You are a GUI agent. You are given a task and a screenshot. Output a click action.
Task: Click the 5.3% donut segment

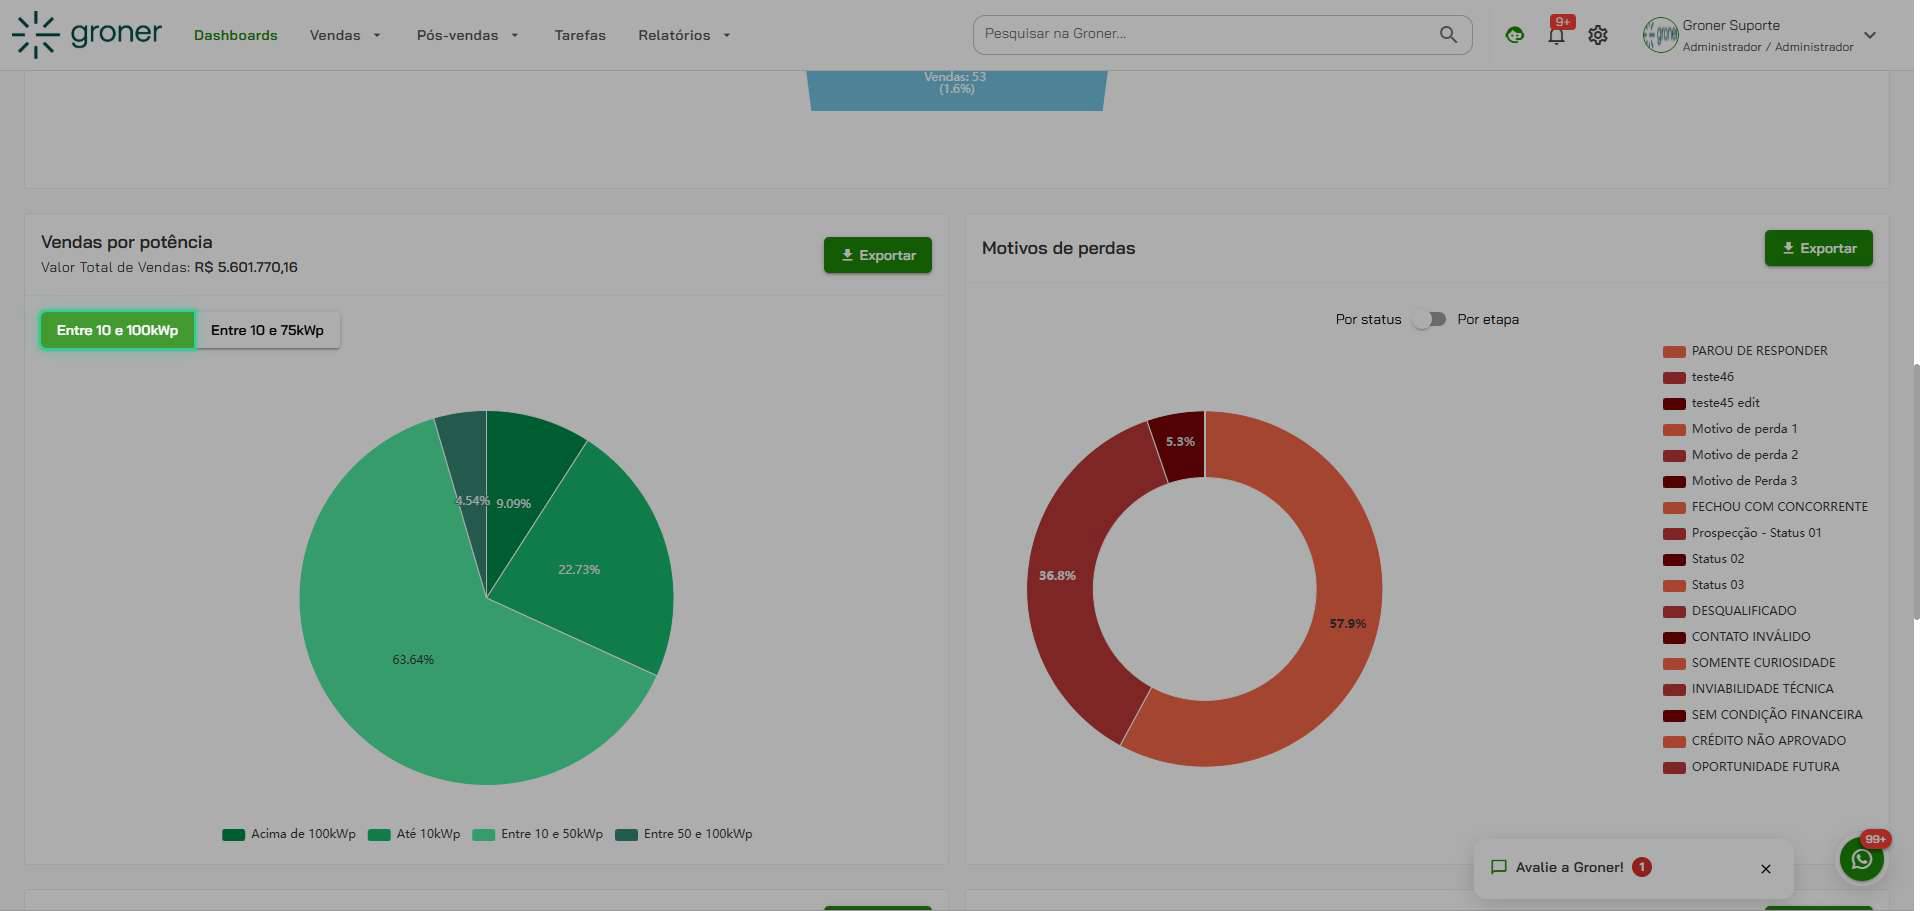coord(1180,444)
